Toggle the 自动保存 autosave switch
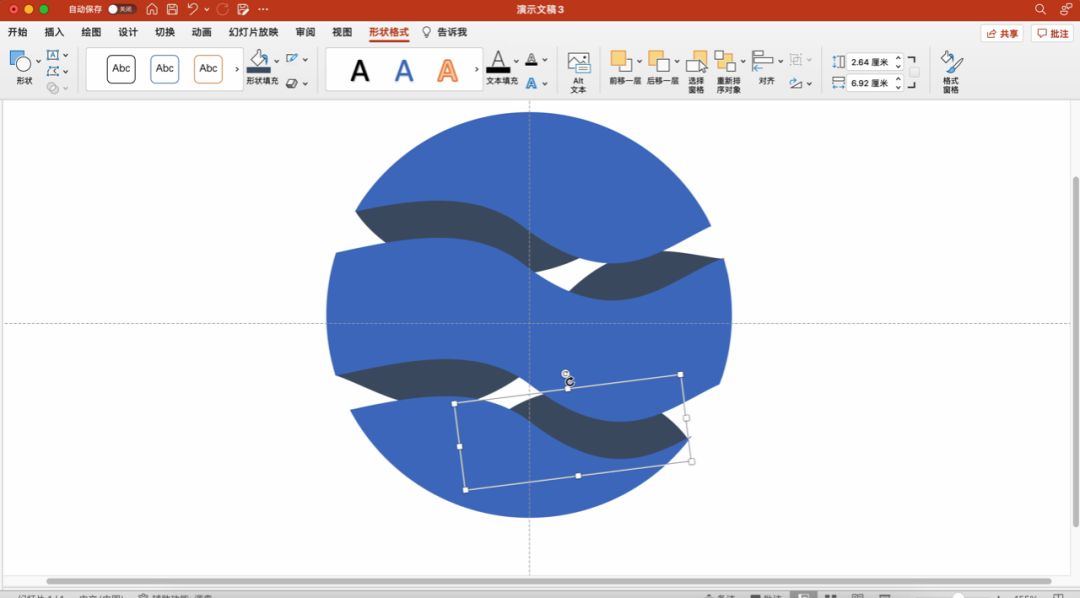Viewport: 1080px width, 598px height. tap(121, 9)
